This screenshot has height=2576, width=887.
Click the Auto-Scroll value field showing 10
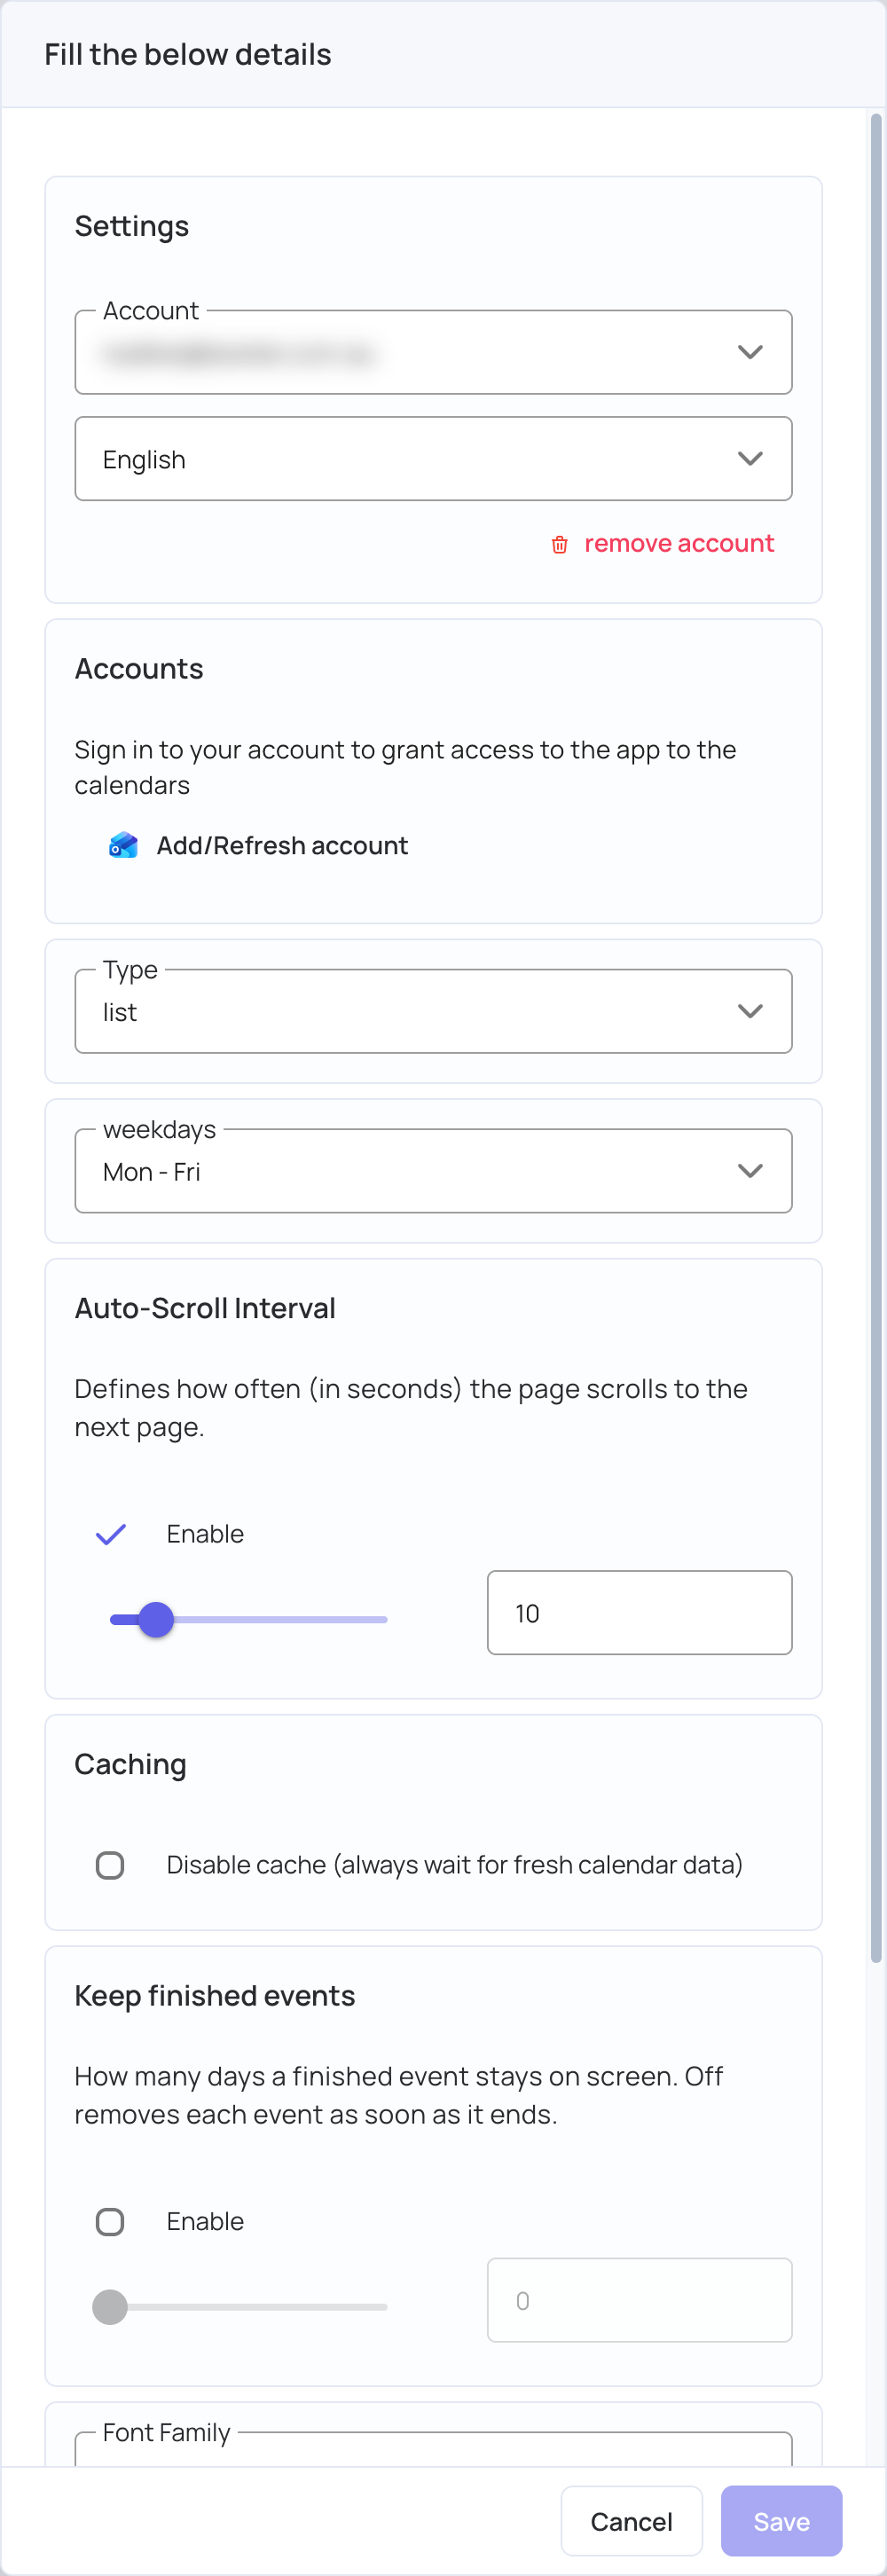tap(639, 1612)
